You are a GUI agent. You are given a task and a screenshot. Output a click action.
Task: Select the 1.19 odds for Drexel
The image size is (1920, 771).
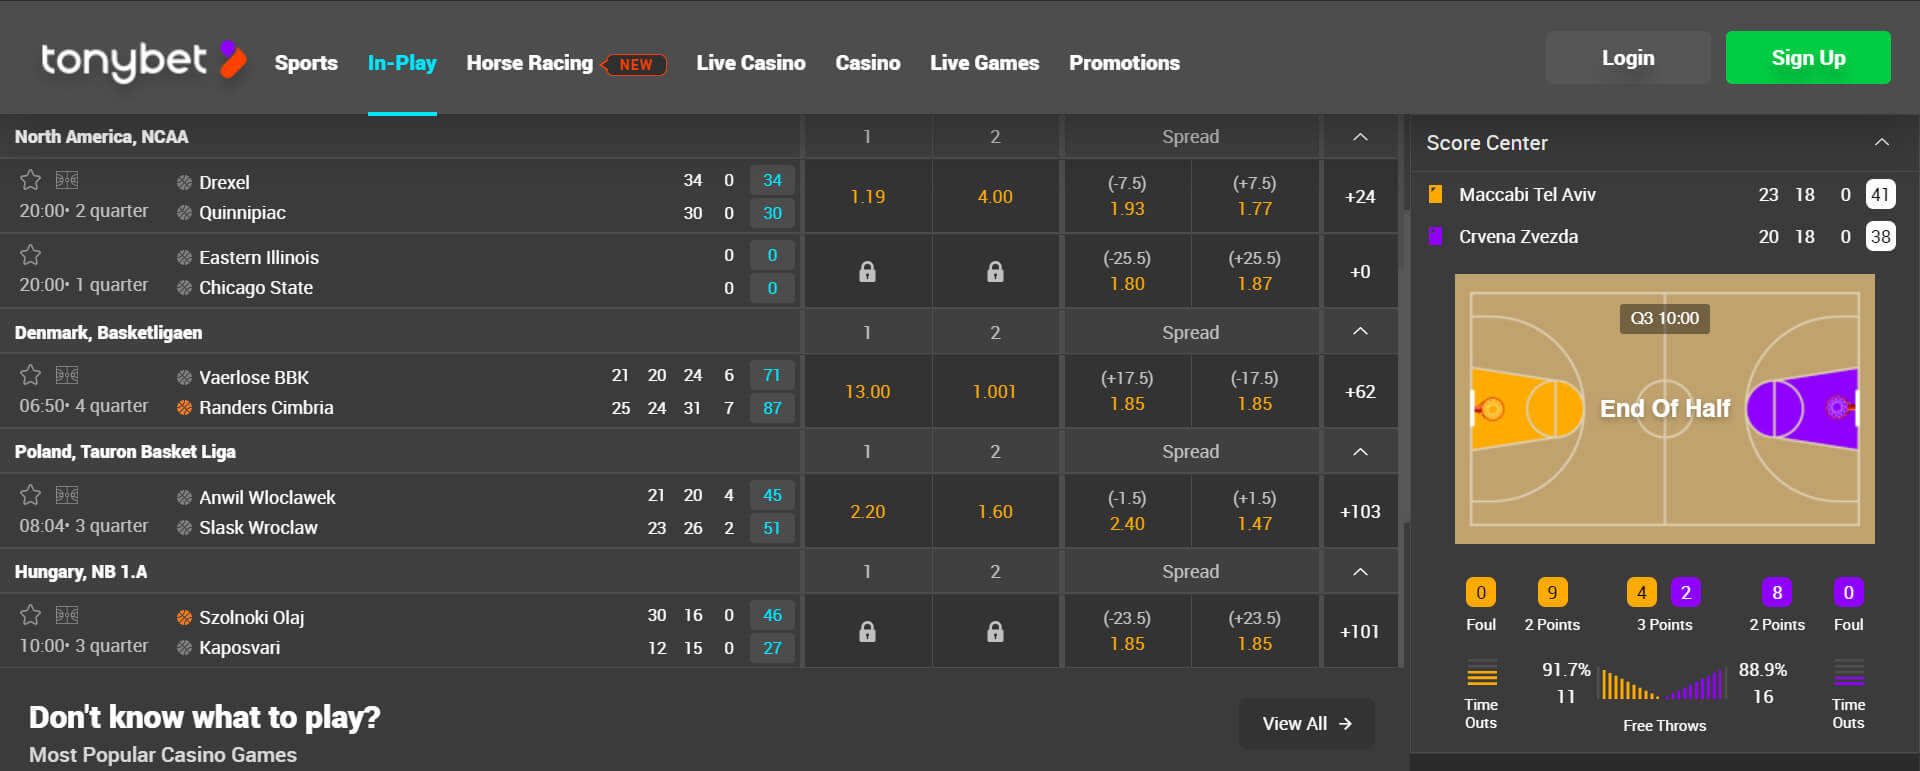point(867,196)
